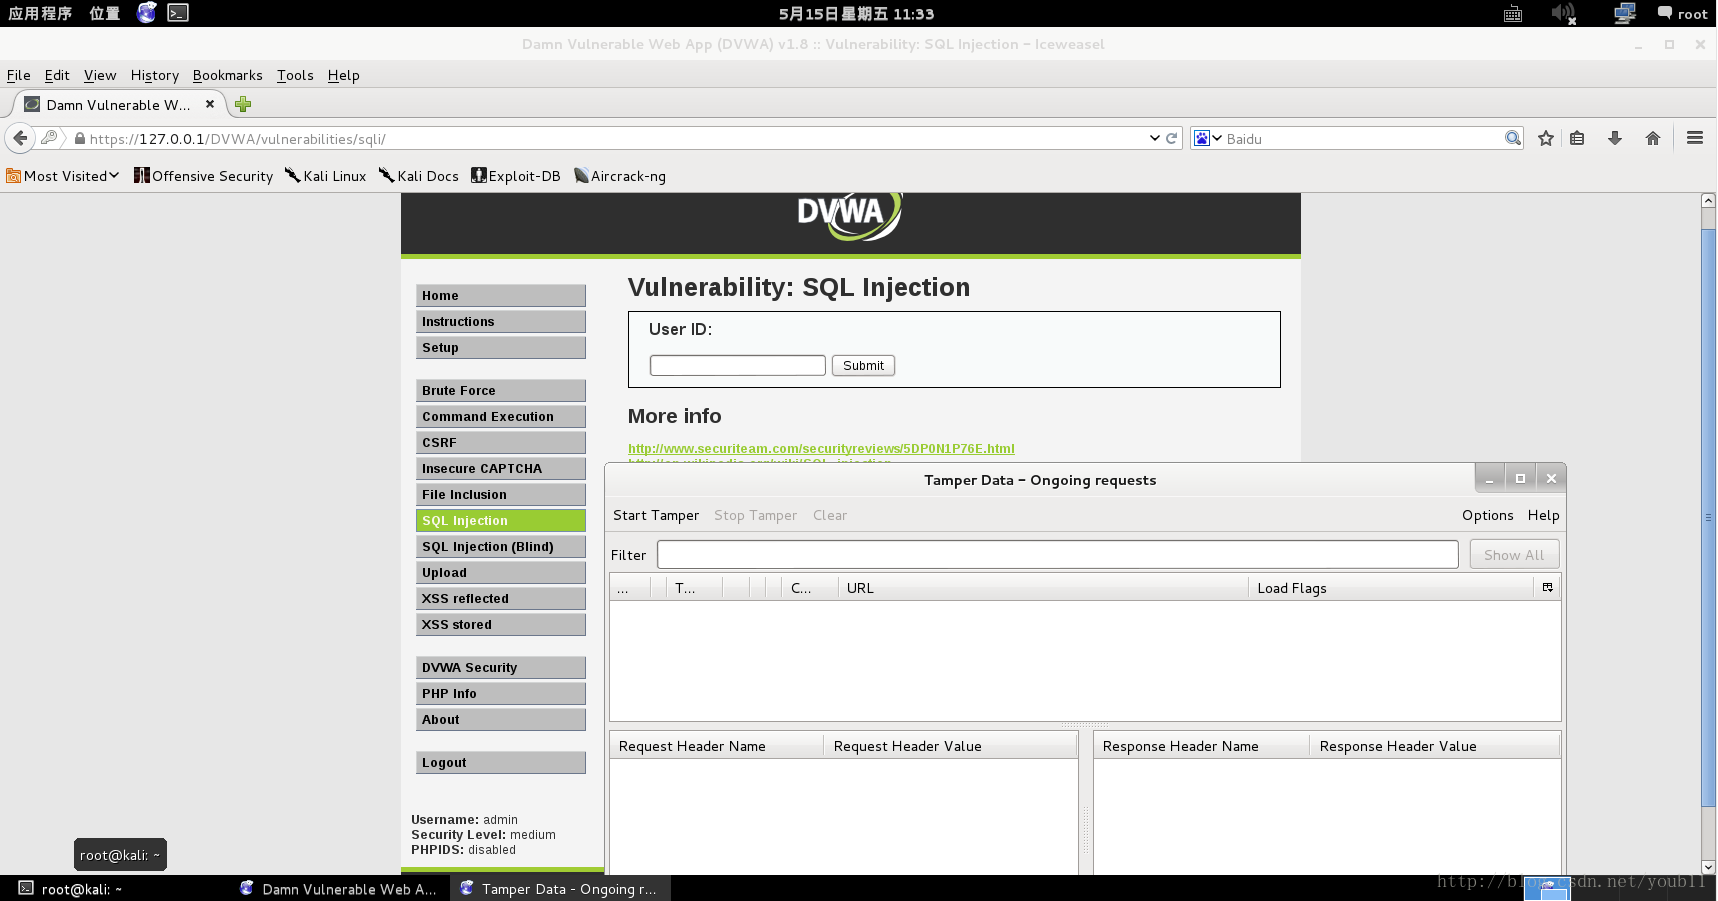Image resolution: width=1718 pixels, height=901 pixels.
Task: Click Response Header Value column header
Action: click(1435, 746)
